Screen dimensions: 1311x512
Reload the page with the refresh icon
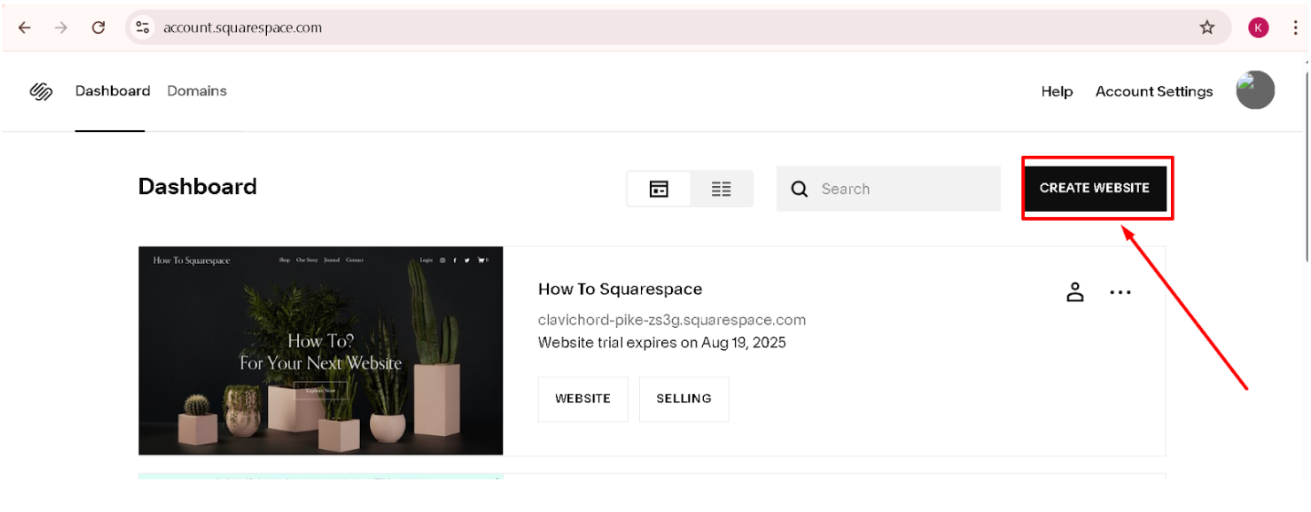pyautogui.click(x=98, y=28)
